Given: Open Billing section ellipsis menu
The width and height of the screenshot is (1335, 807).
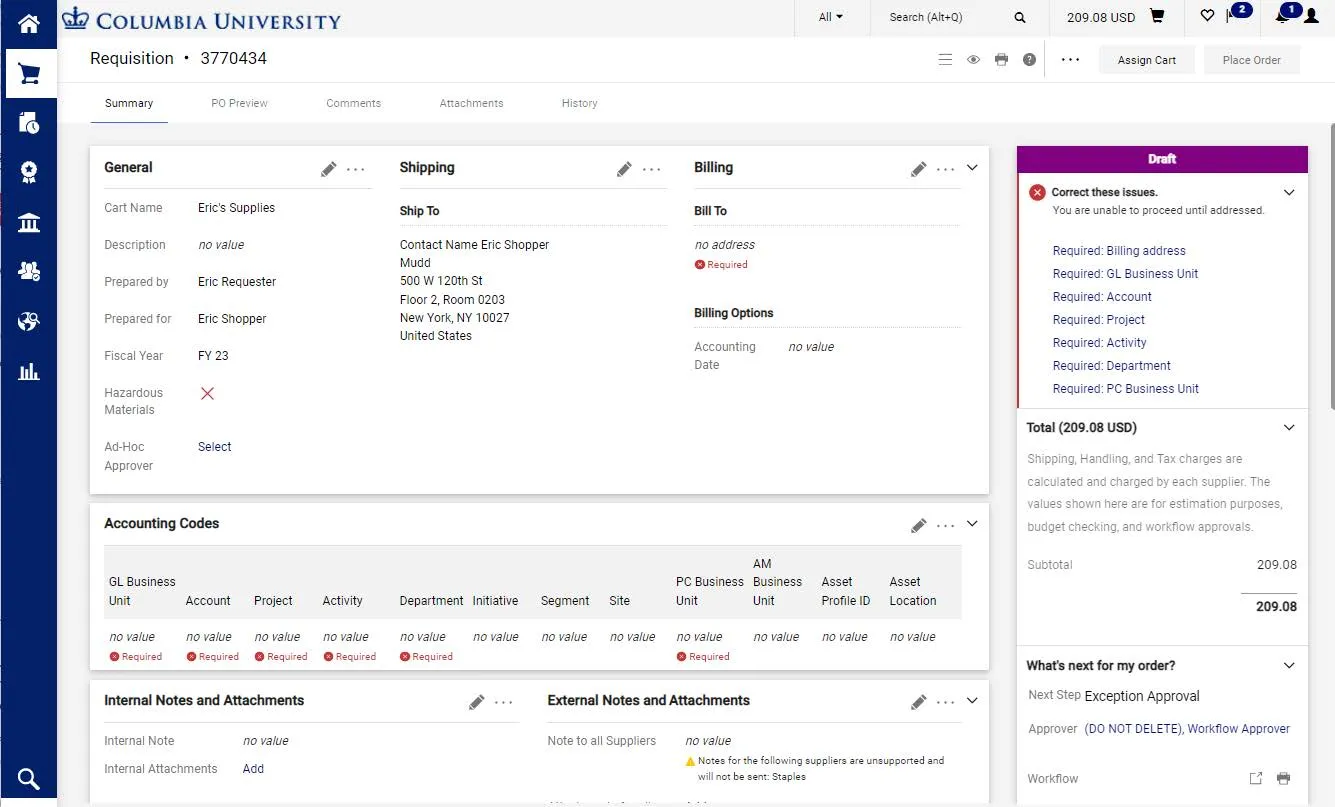Looking at the screenshot, I should [x=946, y=170].
